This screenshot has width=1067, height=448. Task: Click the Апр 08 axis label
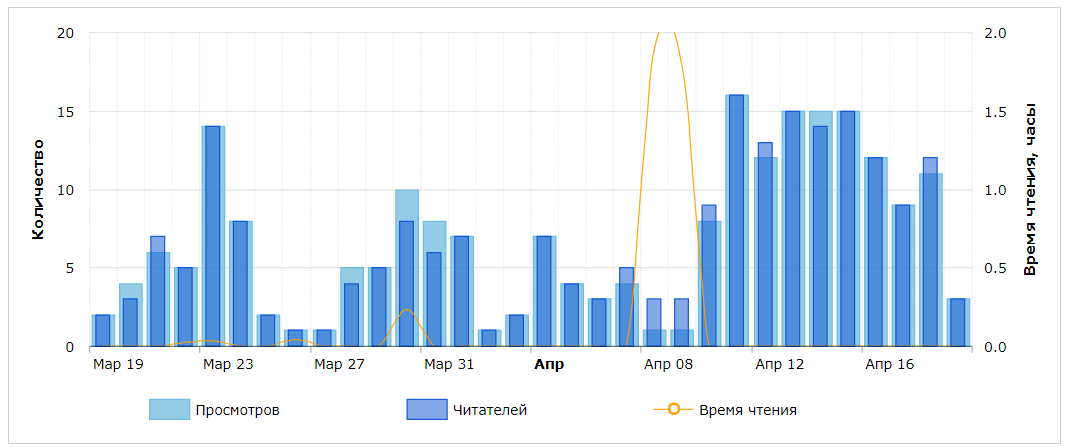pos(670,364)
